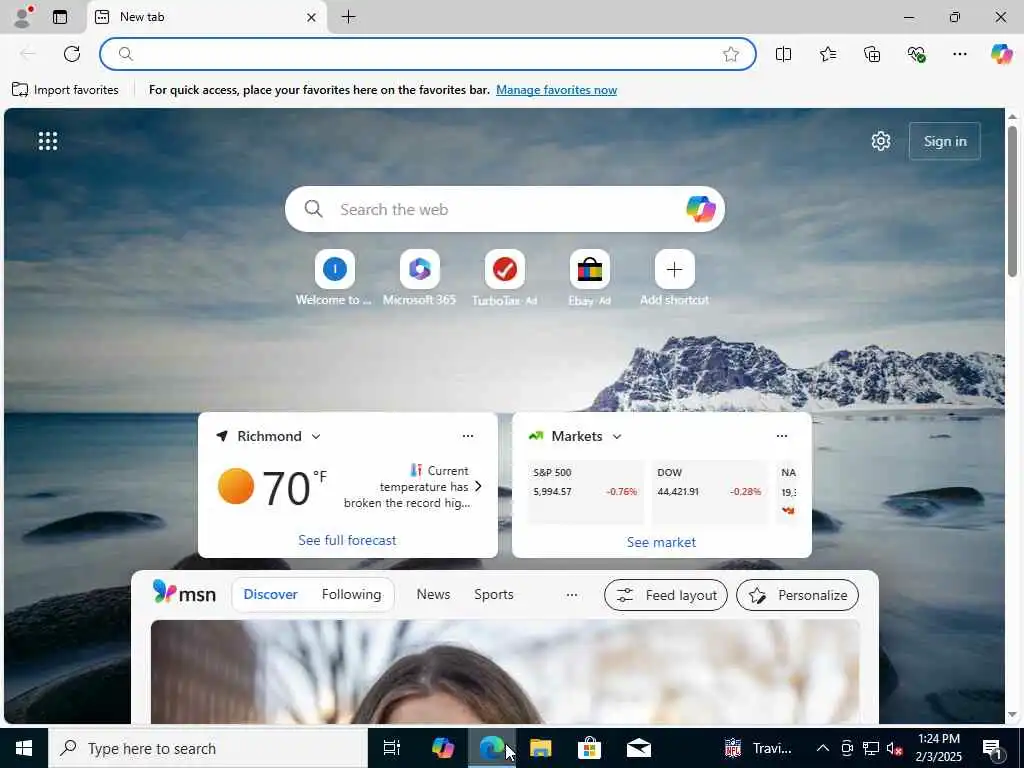1024x768 pixels.
Task: Select the S&P 500 ticker
Action: point(585,492)
